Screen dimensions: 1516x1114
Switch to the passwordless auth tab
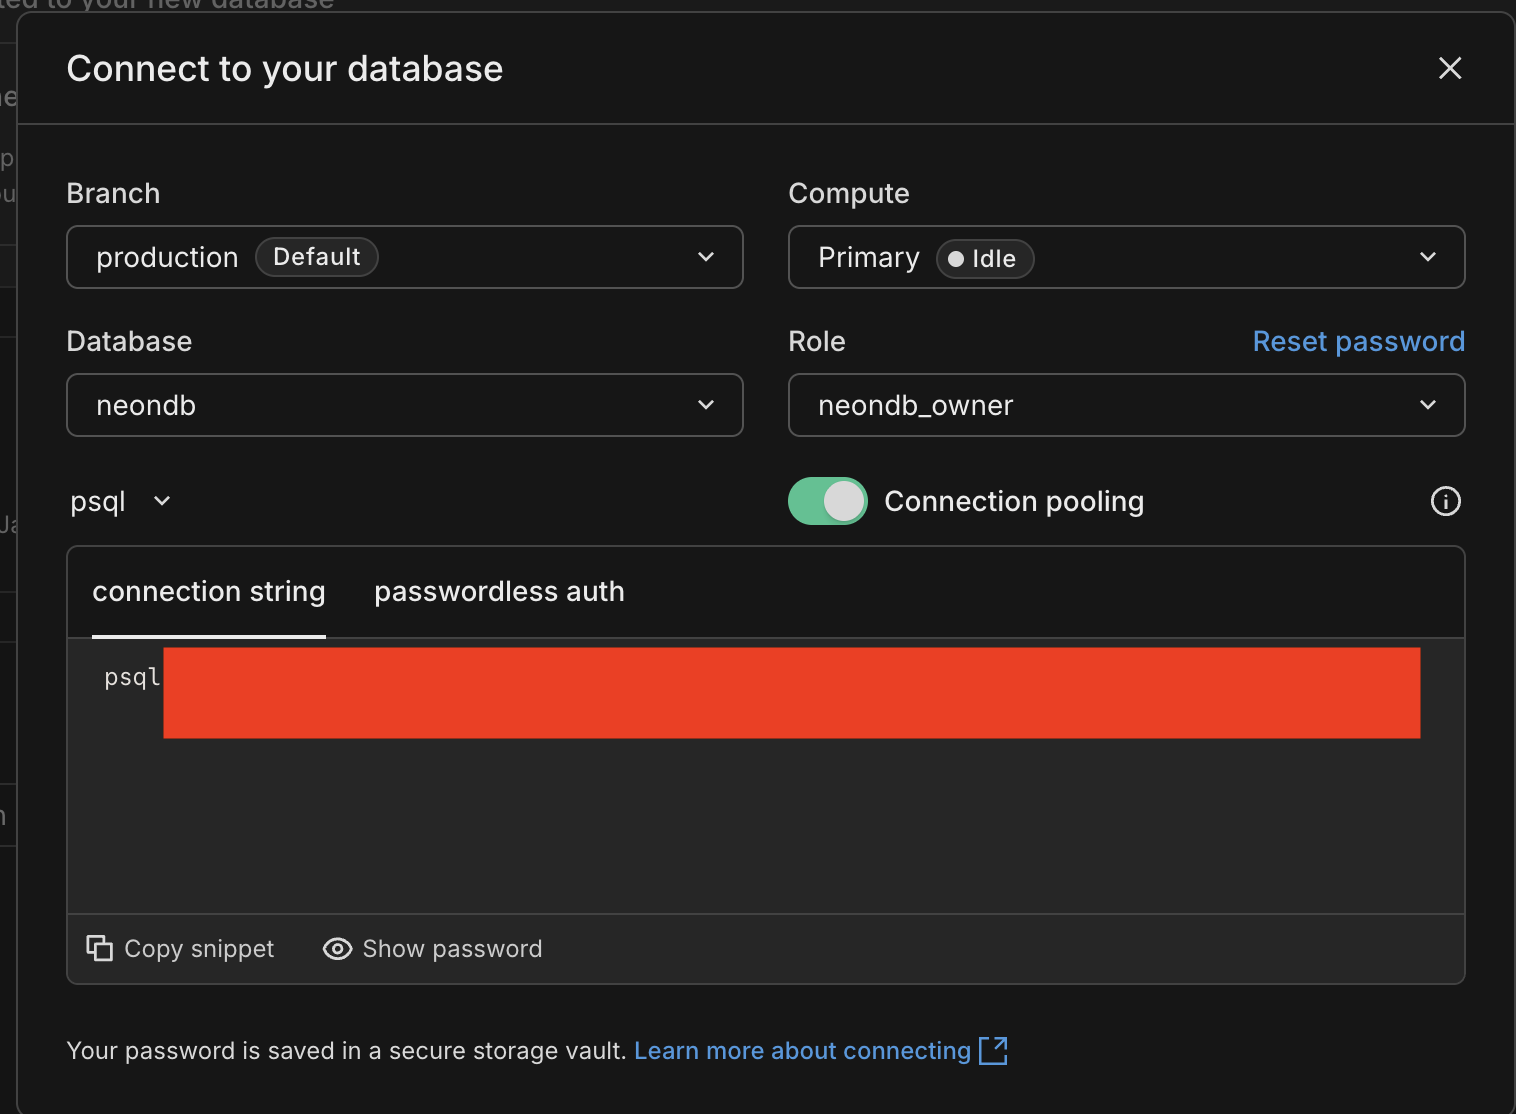pyautogui.click(x=499, y=592)
